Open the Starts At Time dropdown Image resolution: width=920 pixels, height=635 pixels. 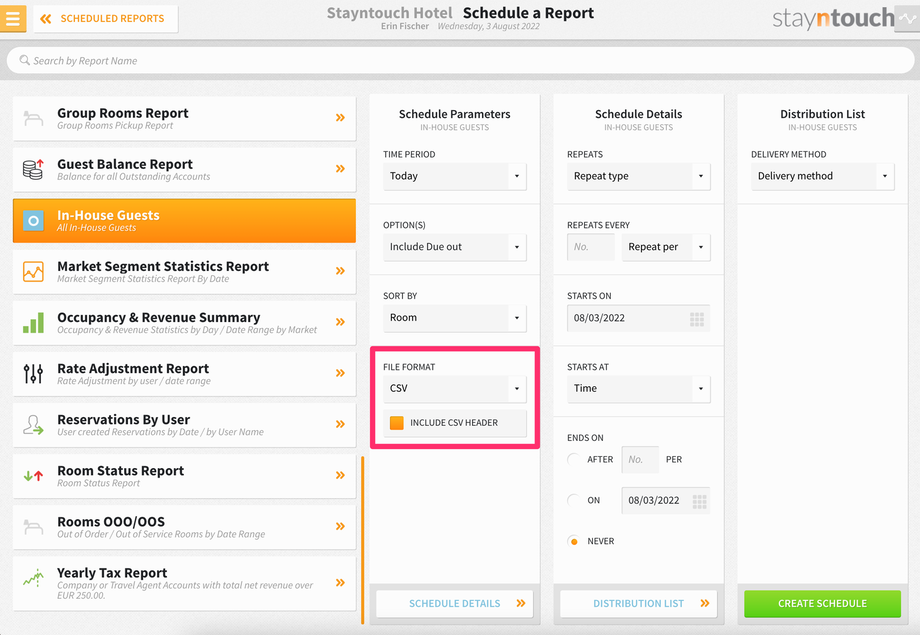click(638, 389)
